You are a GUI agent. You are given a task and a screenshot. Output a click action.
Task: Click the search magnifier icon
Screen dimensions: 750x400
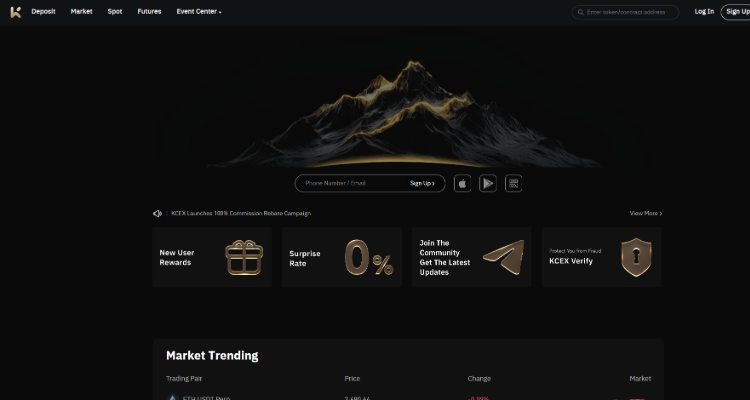click(x=580, y=12)
